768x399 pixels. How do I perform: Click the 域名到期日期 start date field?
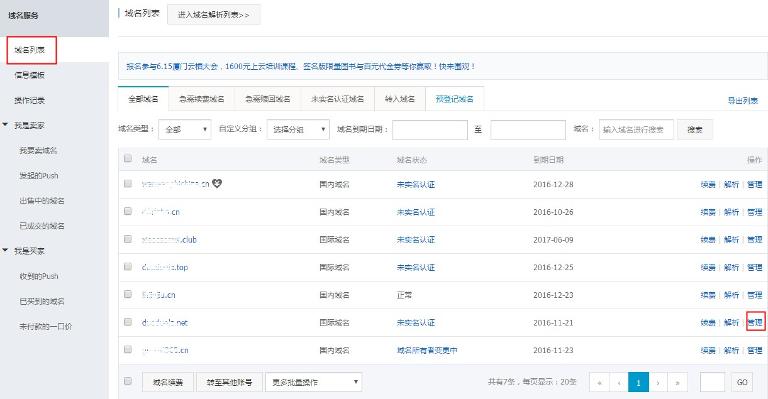point(430,130)
